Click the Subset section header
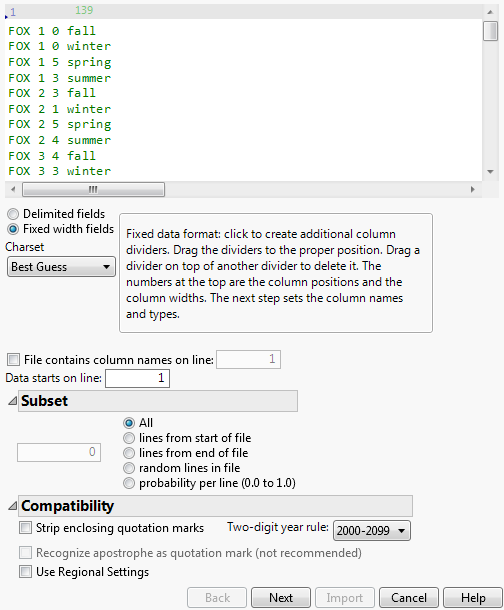 pos(158,401)
